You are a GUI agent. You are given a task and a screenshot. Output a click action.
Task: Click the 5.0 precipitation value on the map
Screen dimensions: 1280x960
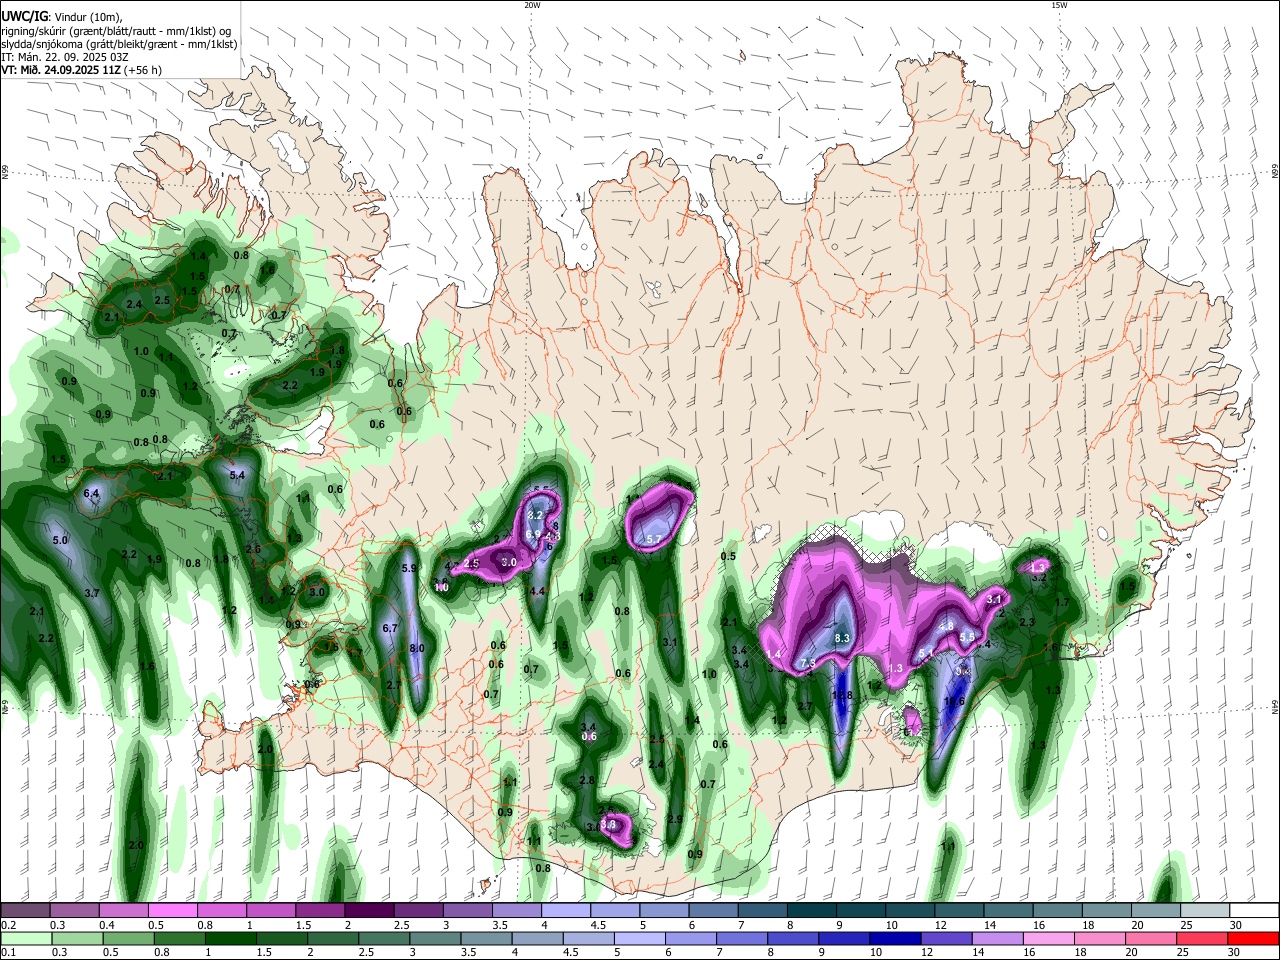(x=59, y=540)
